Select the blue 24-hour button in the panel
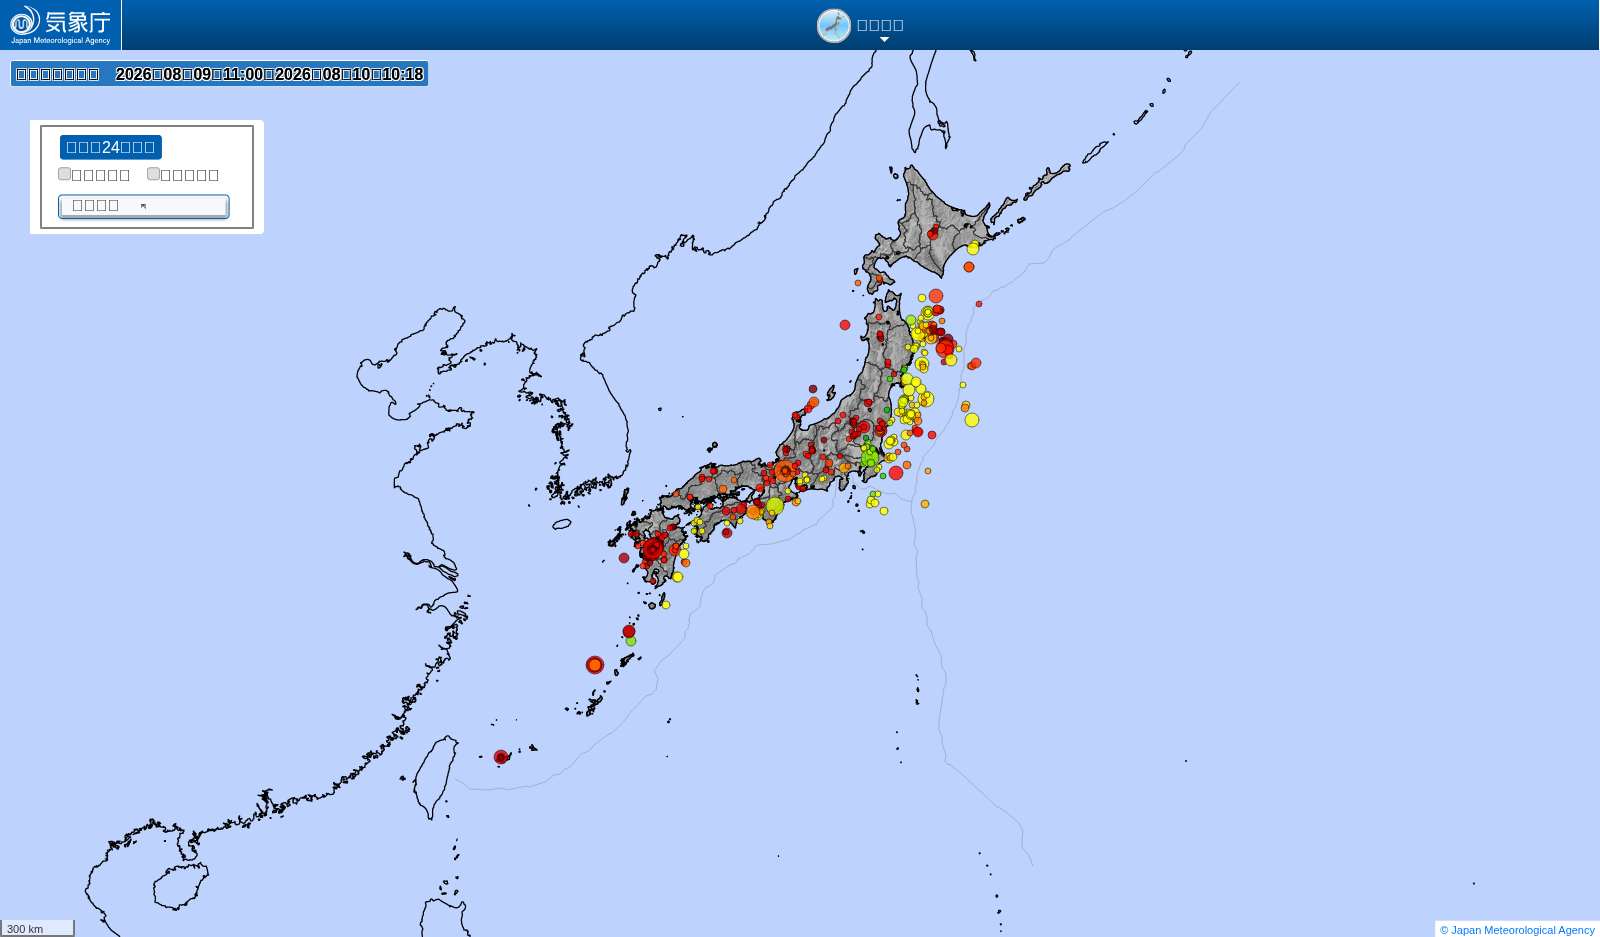This screenshot has height=937, width=1600. tap(111, 147)
